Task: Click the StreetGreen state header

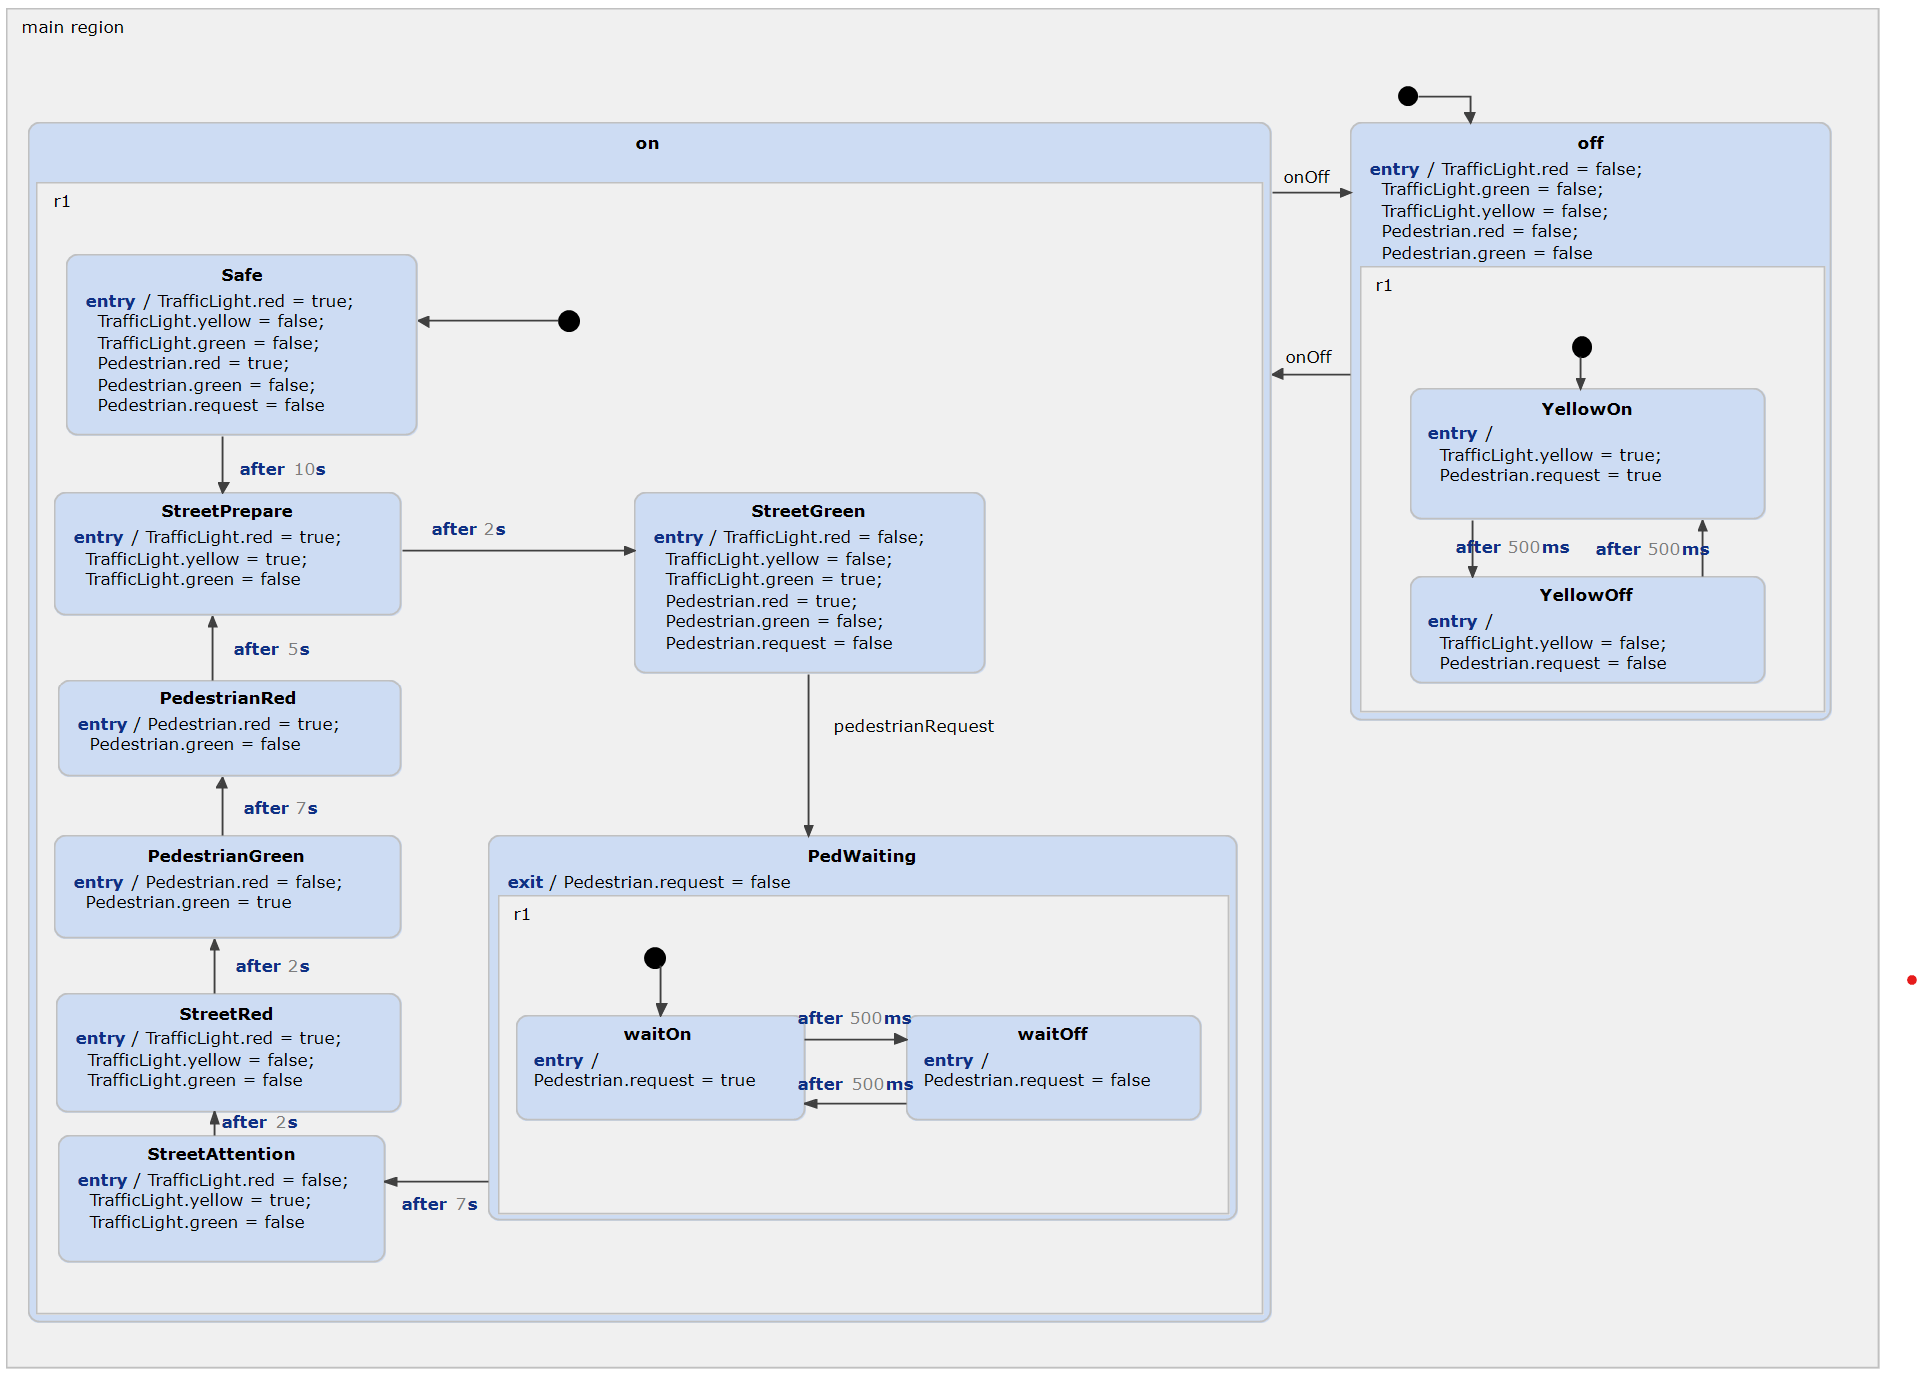Action: (x=808, y=511)
